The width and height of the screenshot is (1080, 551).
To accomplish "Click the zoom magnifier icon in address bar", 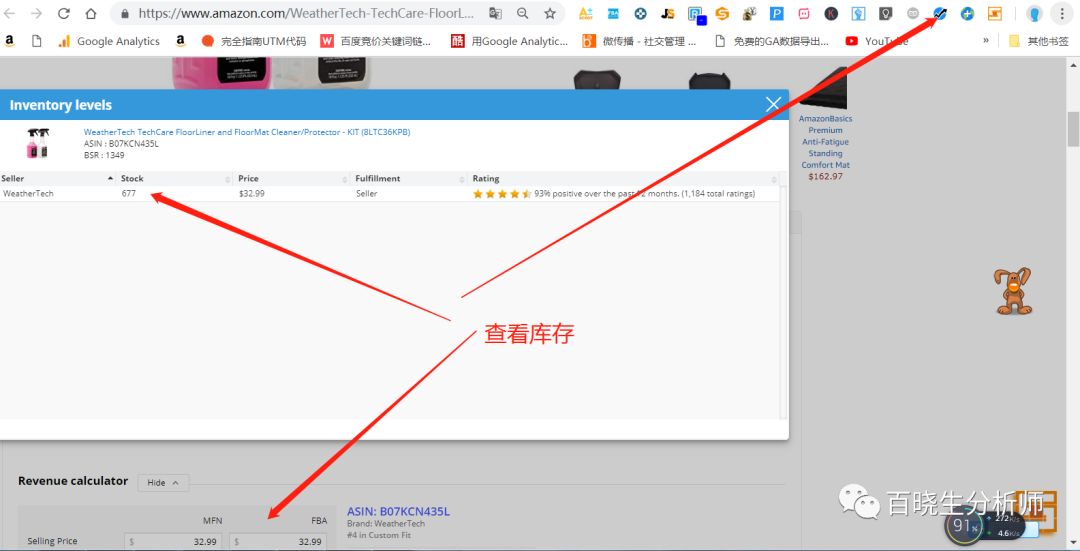I will click(523, 13).
